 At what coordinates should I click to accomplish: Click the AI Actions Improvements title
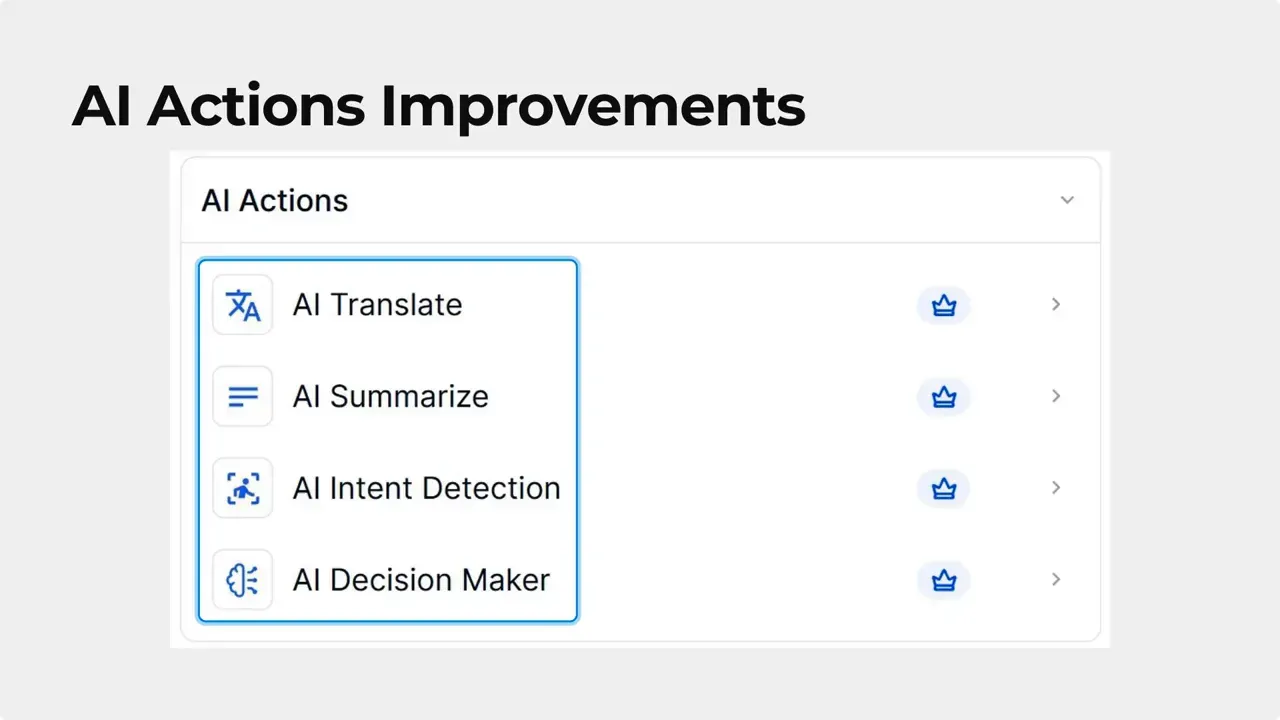pyautogui.click(x=438, y=104)
